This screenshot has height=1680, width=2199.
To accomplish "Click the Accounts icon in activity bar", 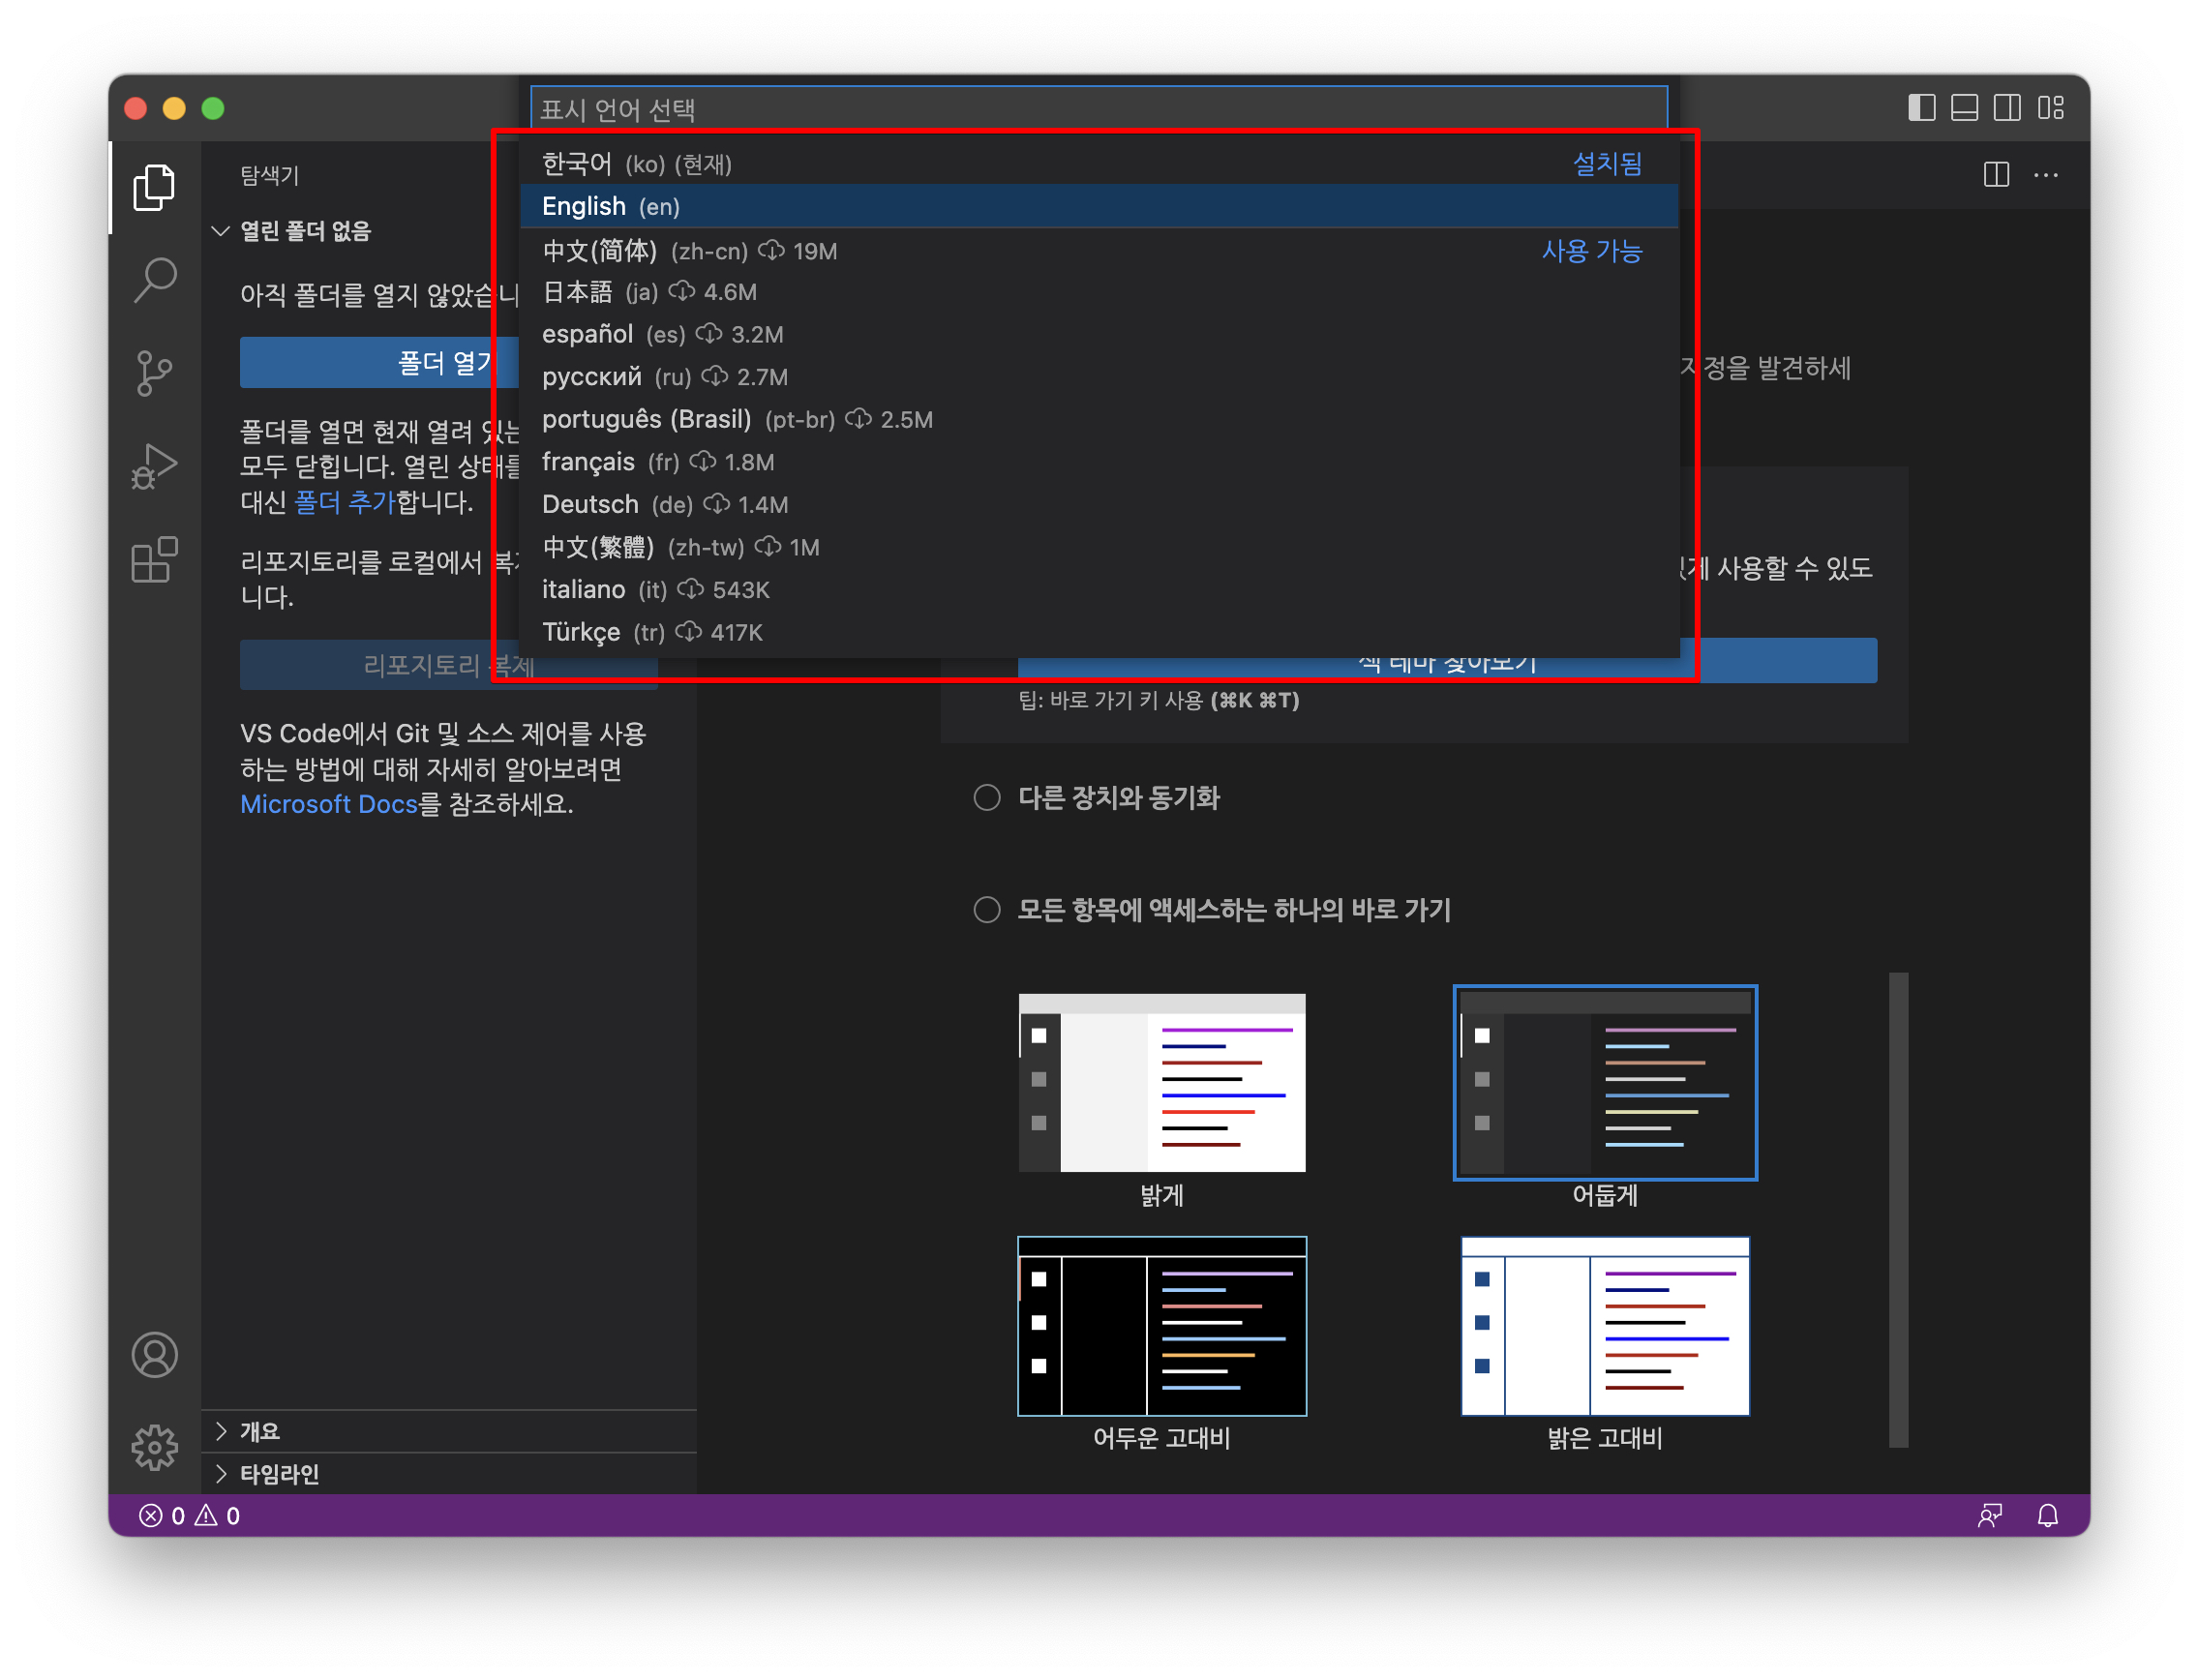I will [x=153, y=1355].
